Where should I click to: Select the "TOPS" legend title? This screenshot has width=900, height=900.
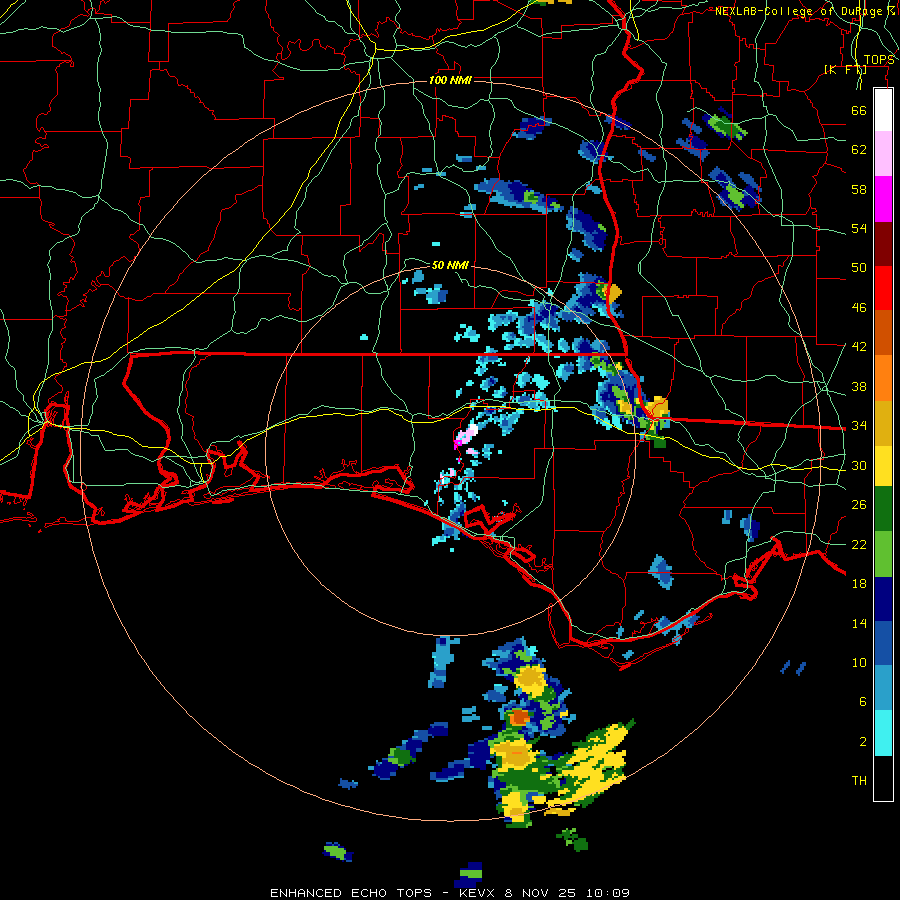click(x=879, y=60)
